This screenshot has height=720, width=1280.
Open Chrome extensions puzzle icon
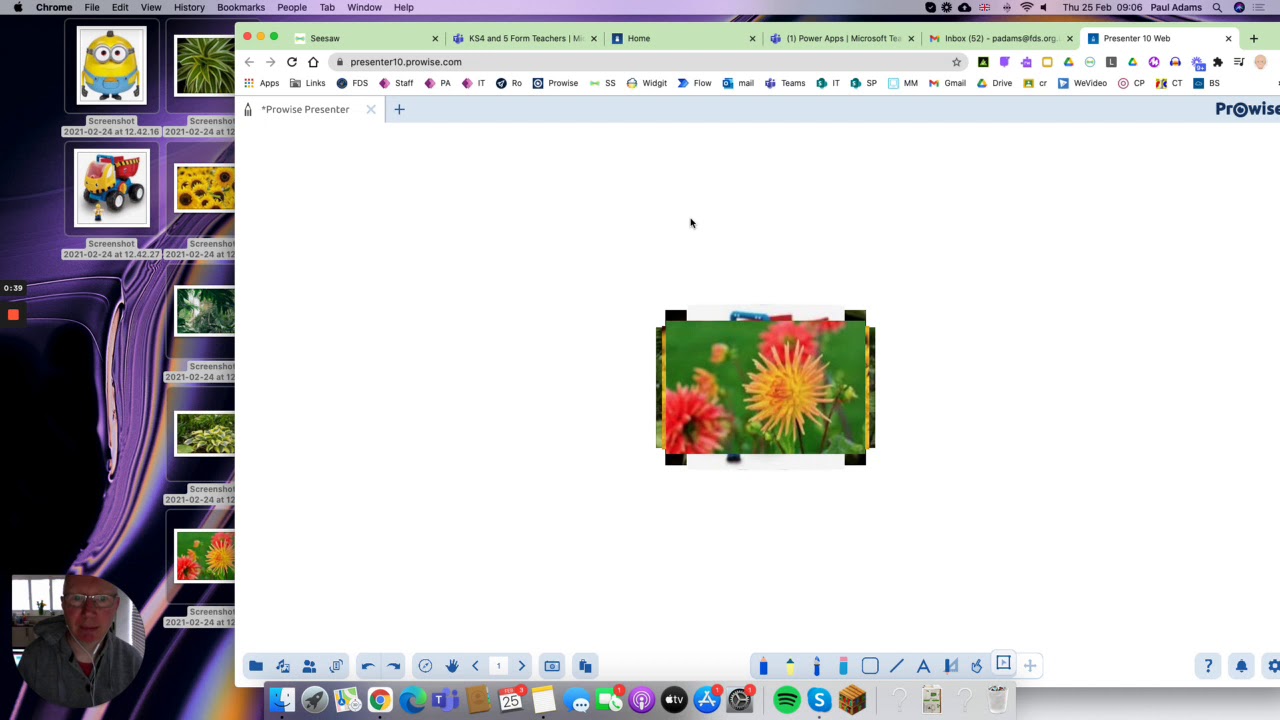coord(1217,62)
